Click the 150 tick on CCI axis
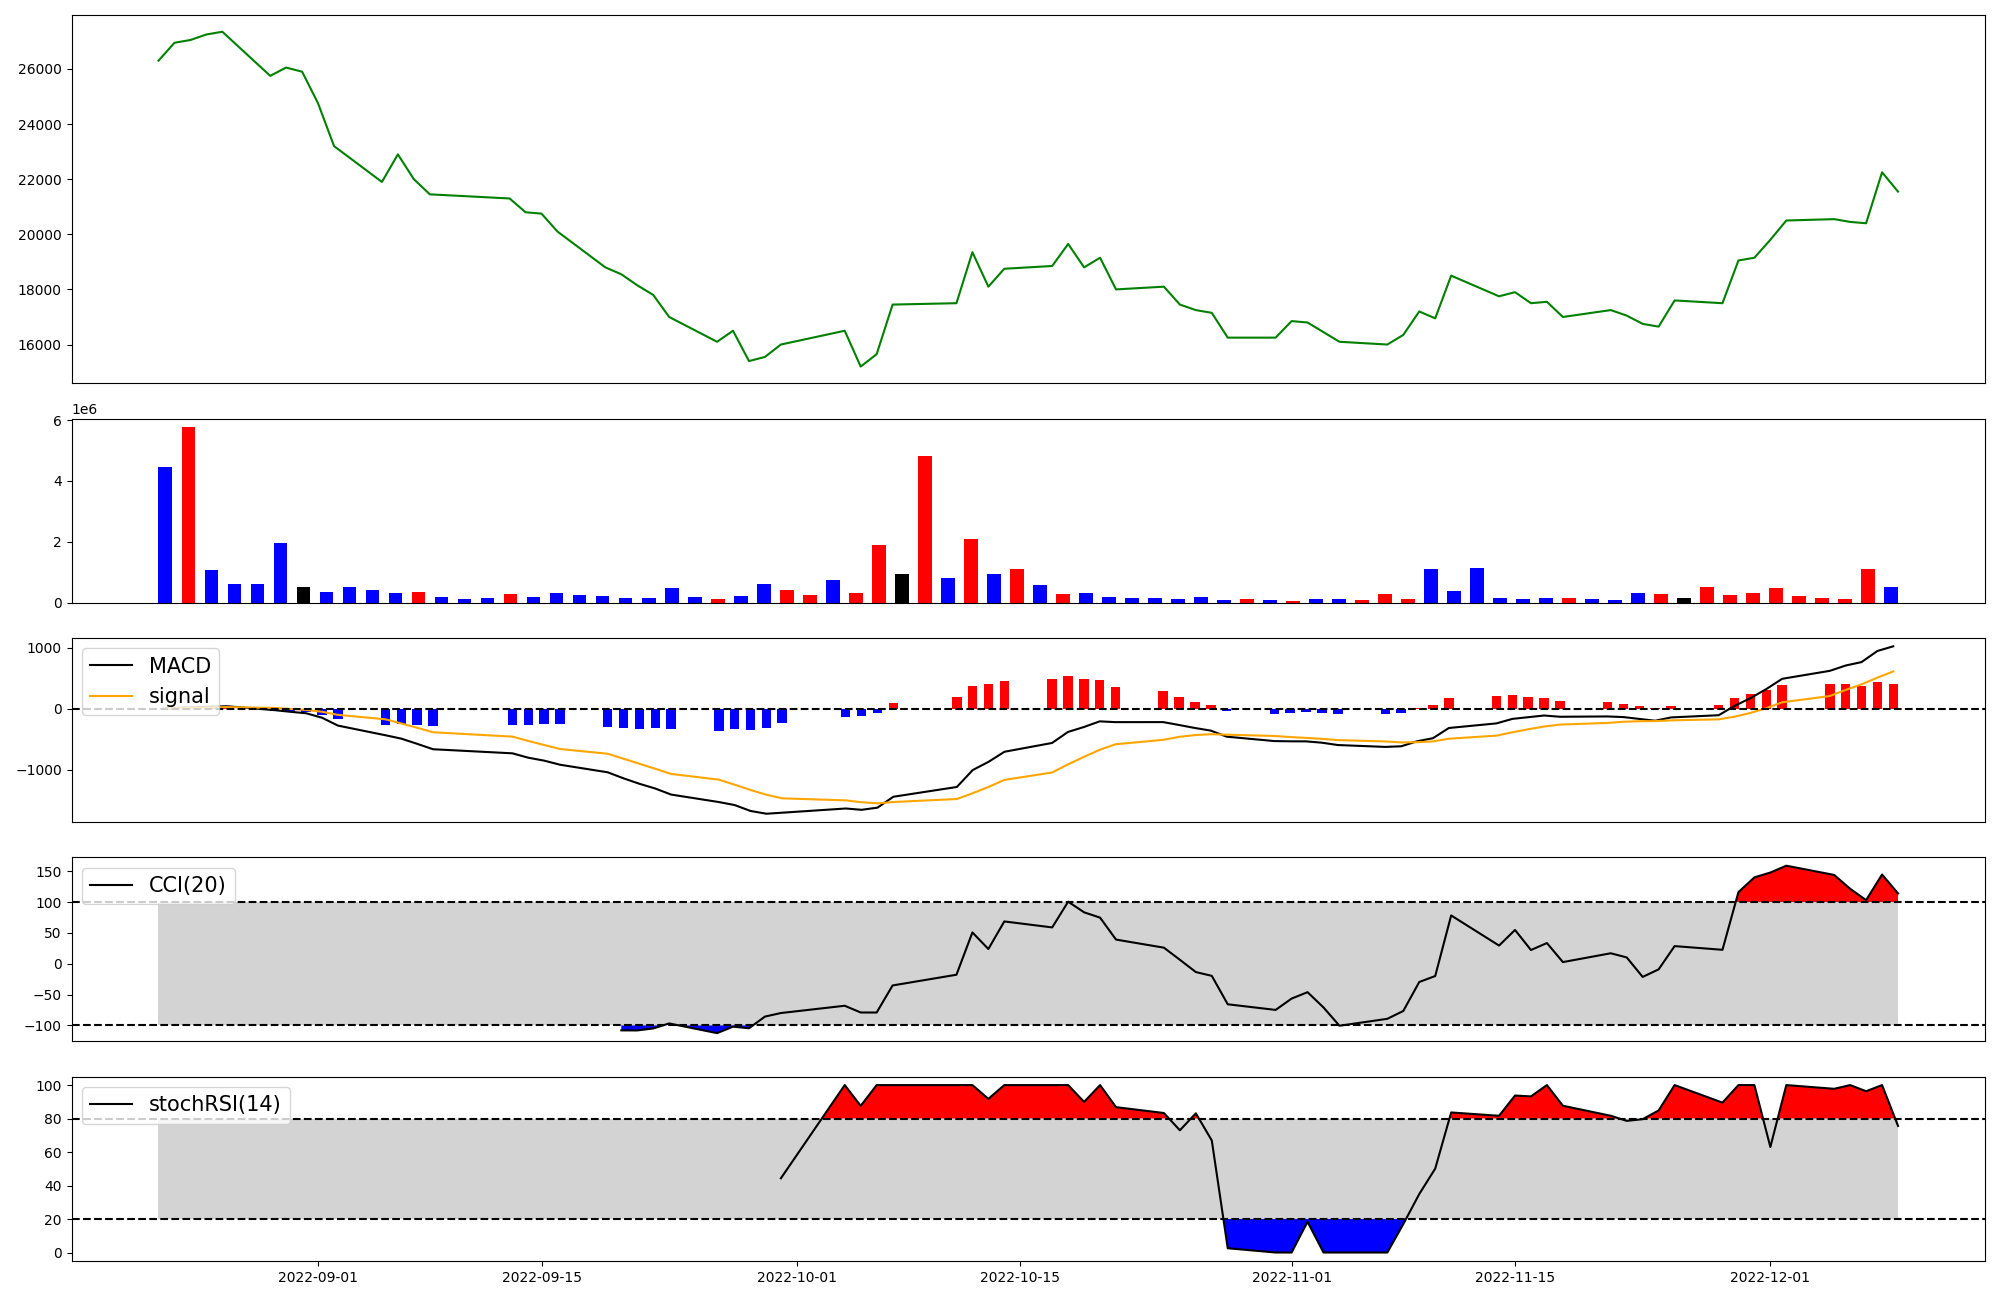Image resolution: width=2000 pixels, height=1300 pixels. 49,872
